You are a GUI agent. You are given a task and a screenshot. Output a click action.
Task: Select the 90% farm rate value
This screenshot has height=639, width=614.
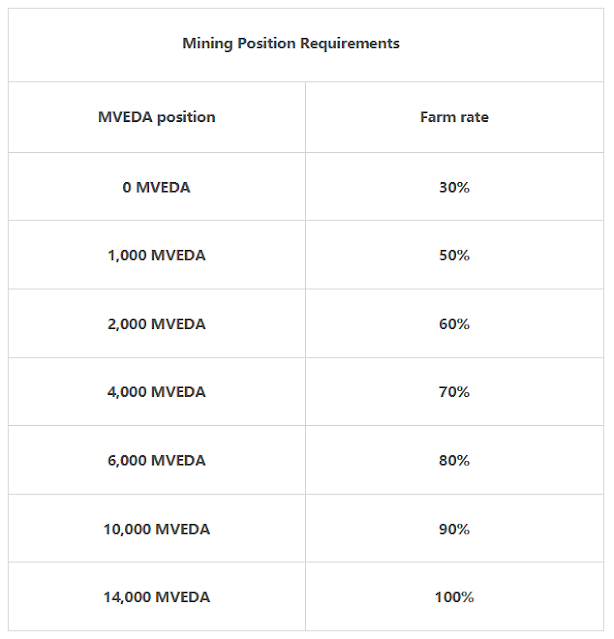(454, 529)
